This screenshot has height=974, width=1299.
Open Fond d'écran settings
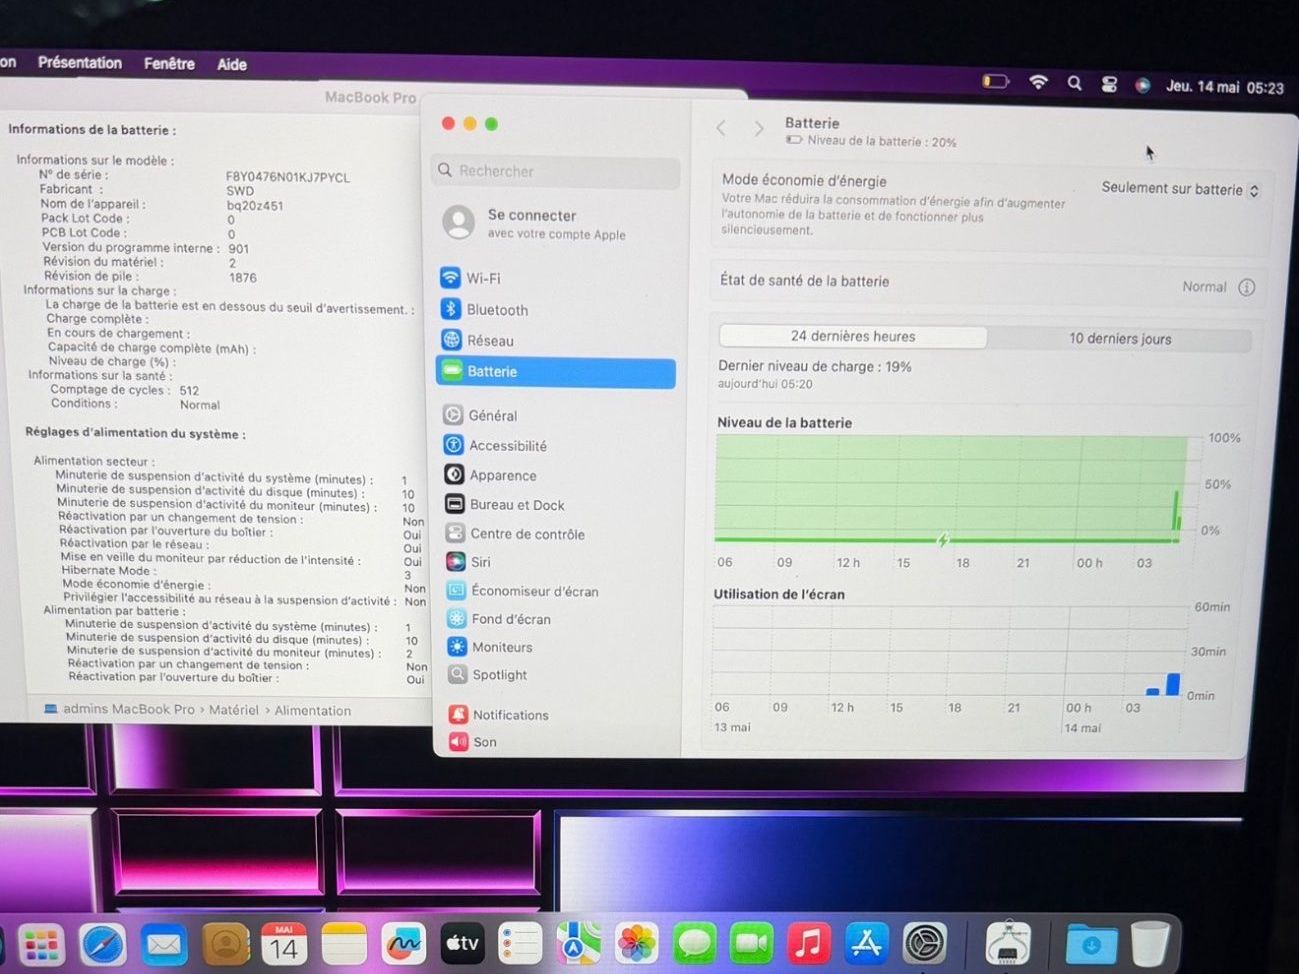pyautogui.click(x=499, y=619)
